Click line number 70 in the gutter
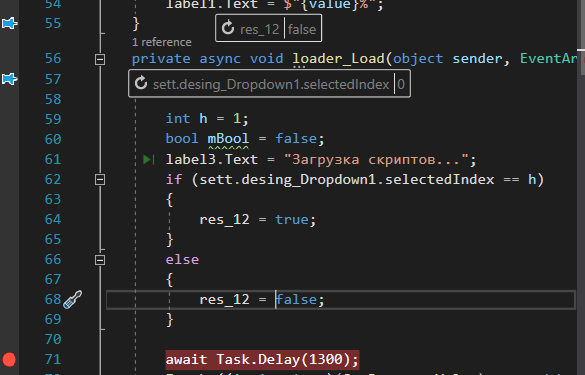The width and height of the screenshot is (585, 375). (53, 340)
